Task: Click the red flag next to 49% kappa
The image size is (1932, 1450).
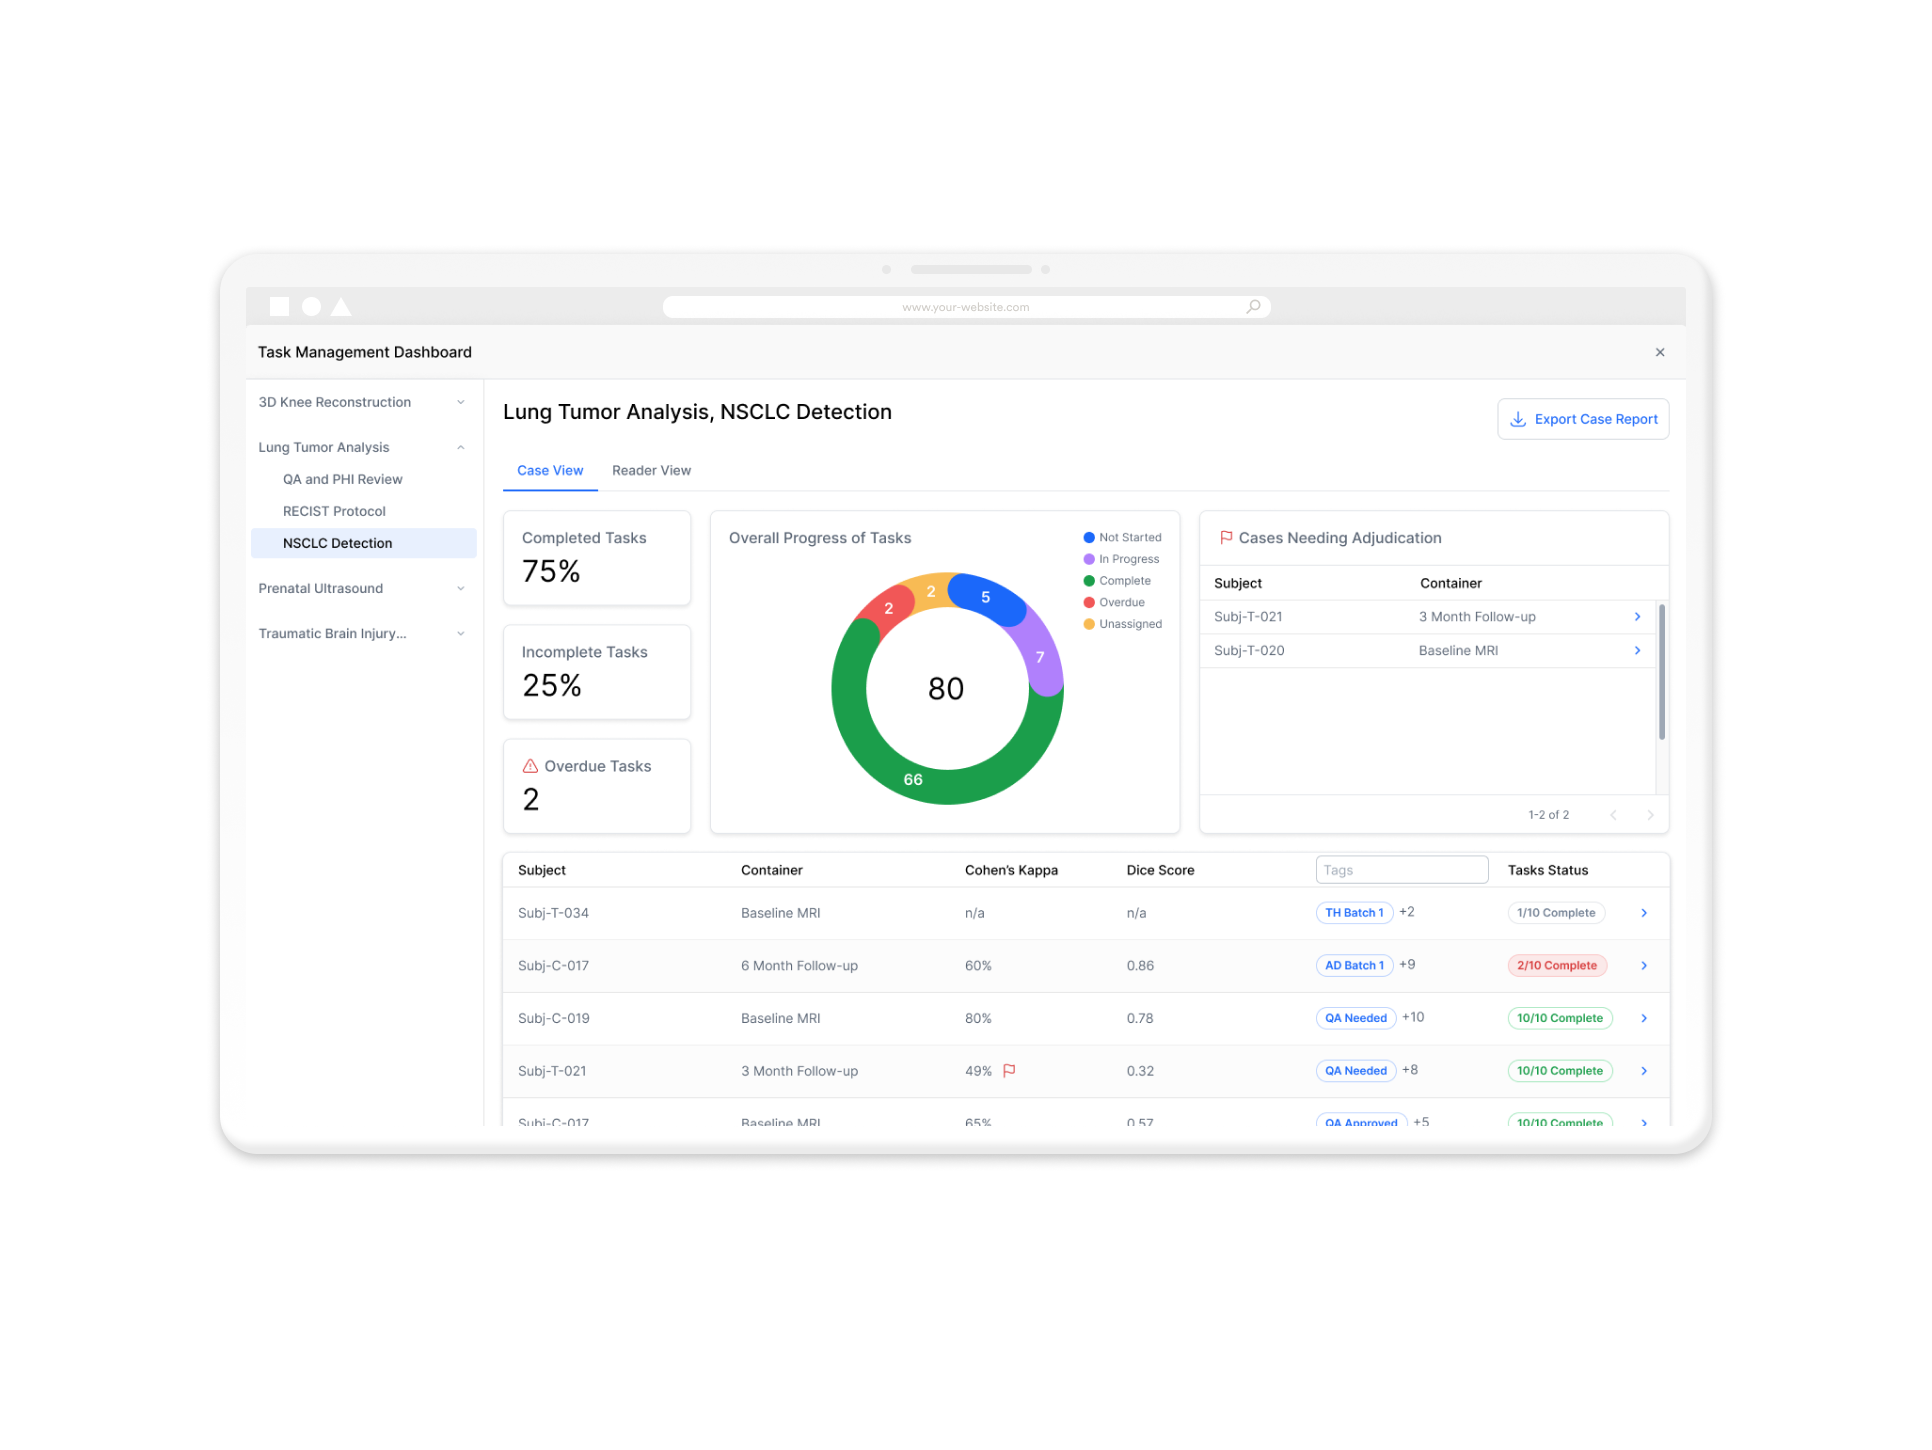Action: [x=1009, y=1071]
